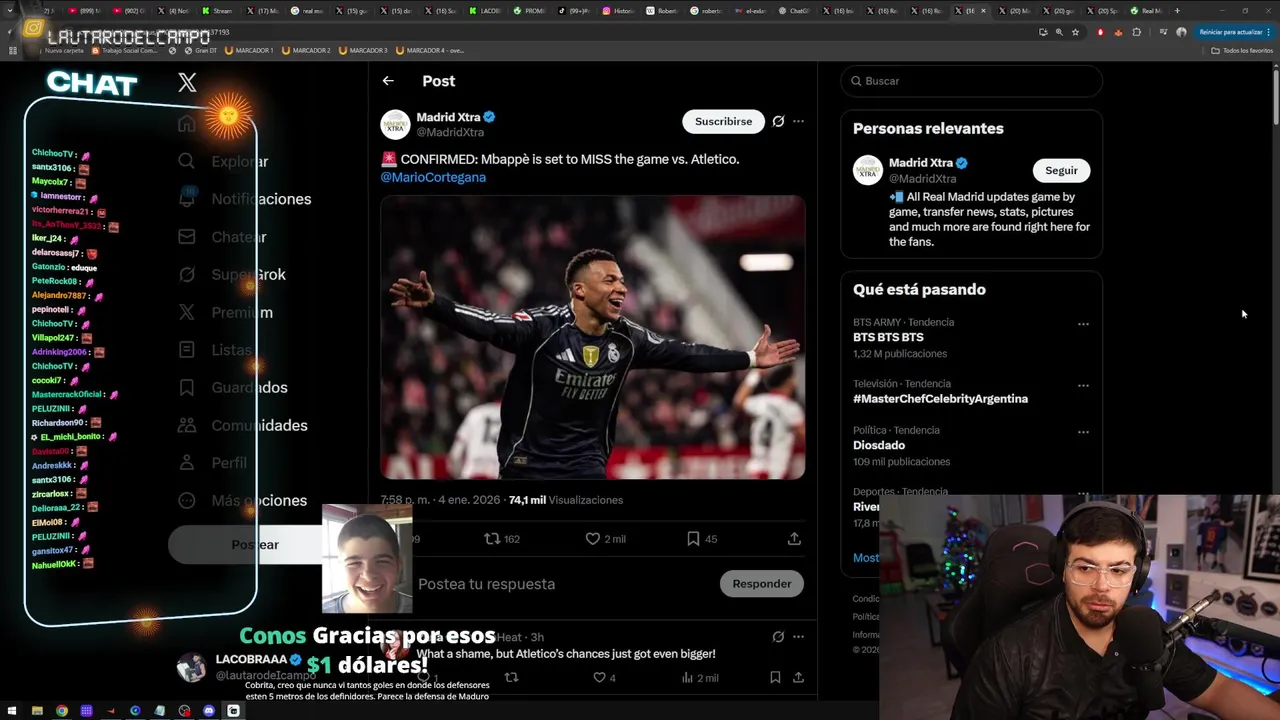Image resolution: width=1280 pixels, height=720 pixels.
Task: Switch to the ChatGPT browser tab
Action: coord(794,11)
